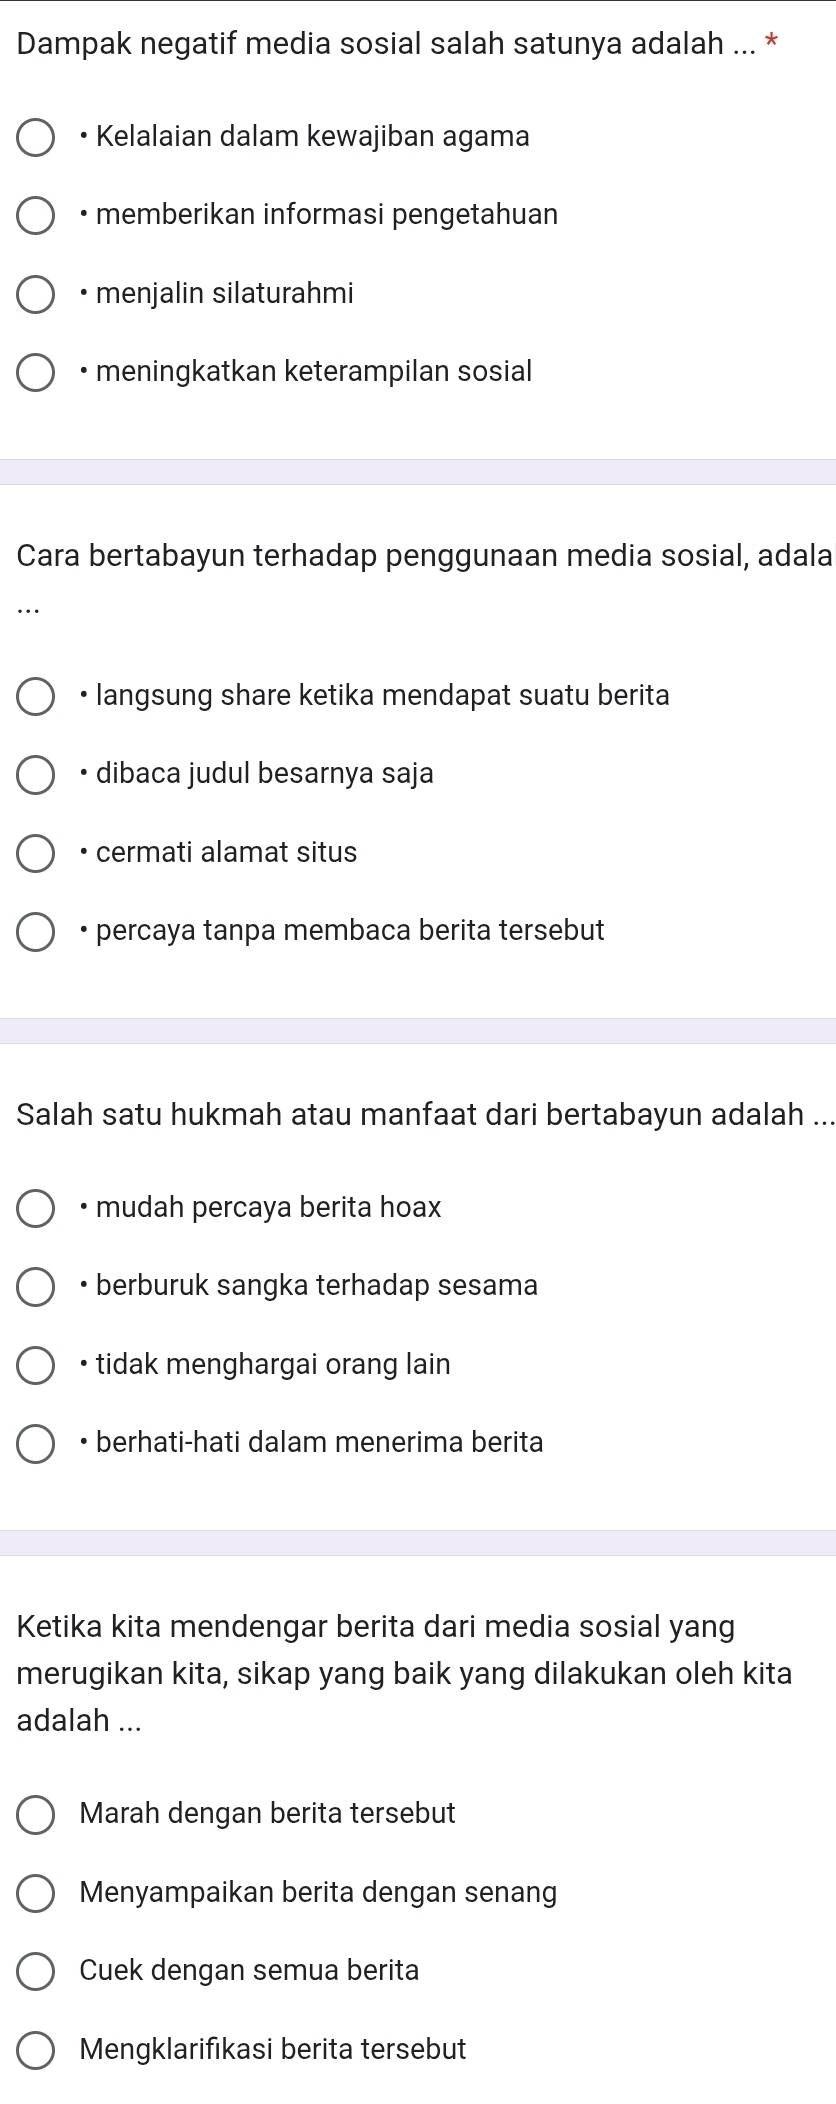Select the 'menjalin silaturahmi' option
836x2104 pixels.
[36, 294]
